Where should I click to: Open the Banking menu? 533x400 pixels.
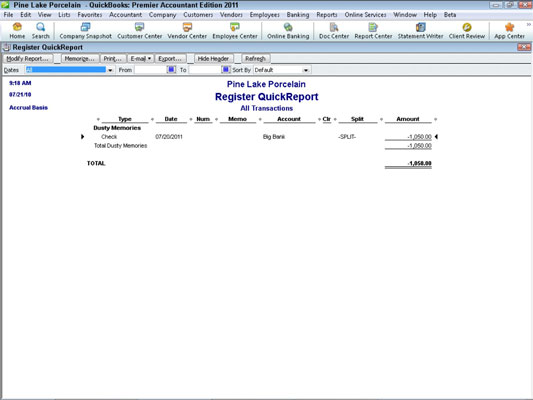(298, 15)
